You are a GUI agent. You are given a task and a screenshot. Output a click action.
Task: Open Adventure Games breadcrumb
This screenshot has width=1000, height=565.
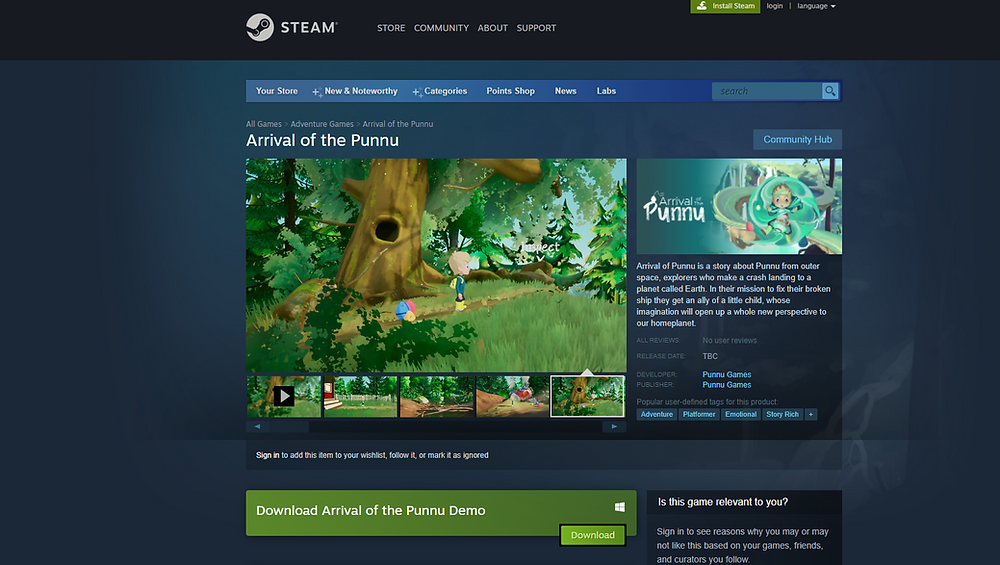322,124
